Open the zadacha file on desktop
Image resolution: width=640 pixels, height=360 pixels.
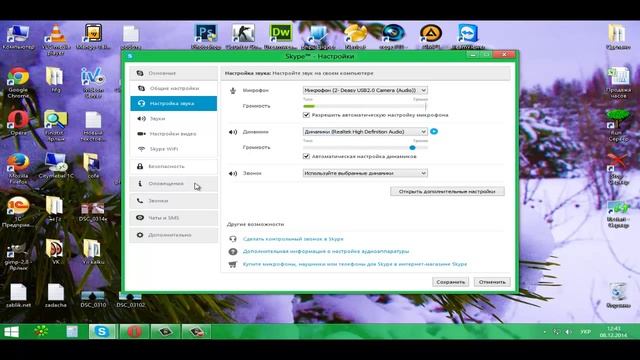click(56, 296)
